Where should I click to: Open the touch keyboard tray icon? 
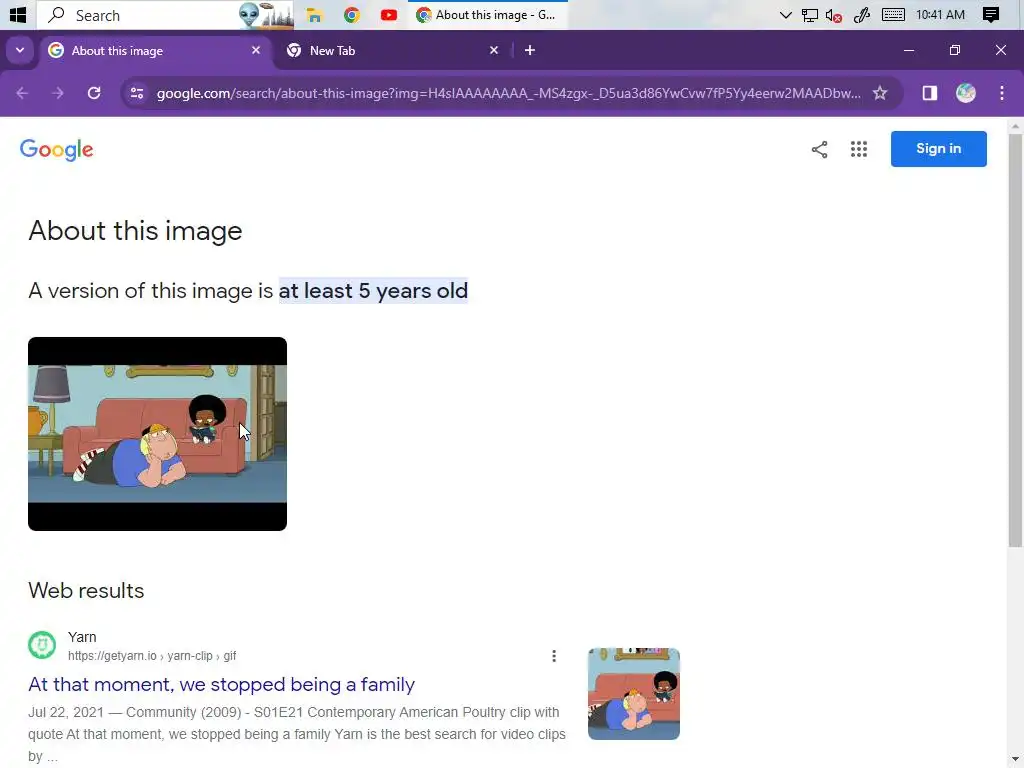tap(893, 15)
